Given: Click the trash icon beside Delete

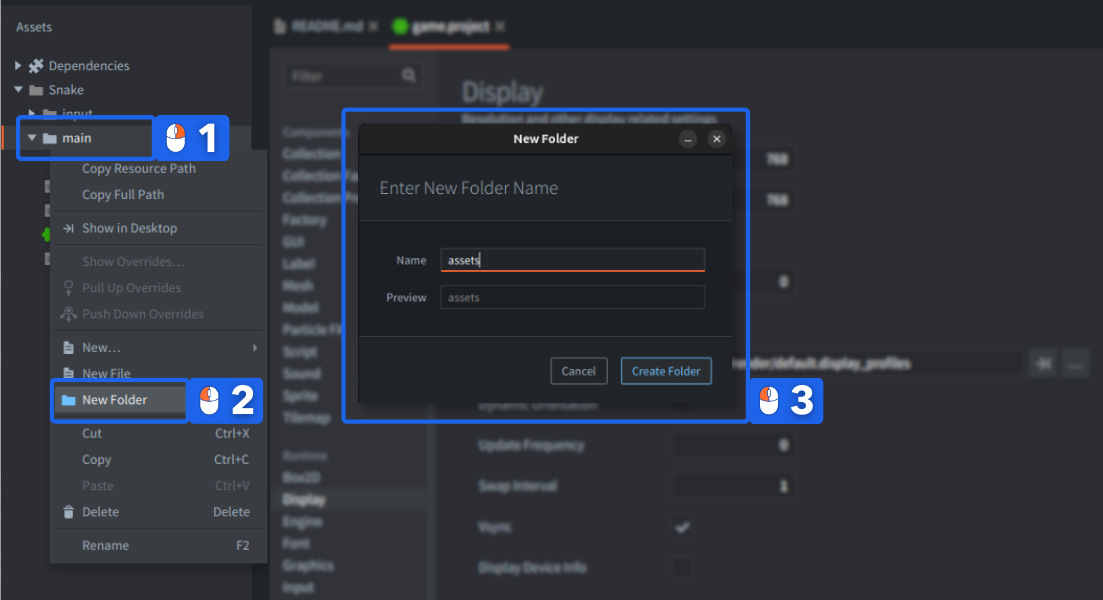Looking at the screenshot, I should (x=66, y=511).
